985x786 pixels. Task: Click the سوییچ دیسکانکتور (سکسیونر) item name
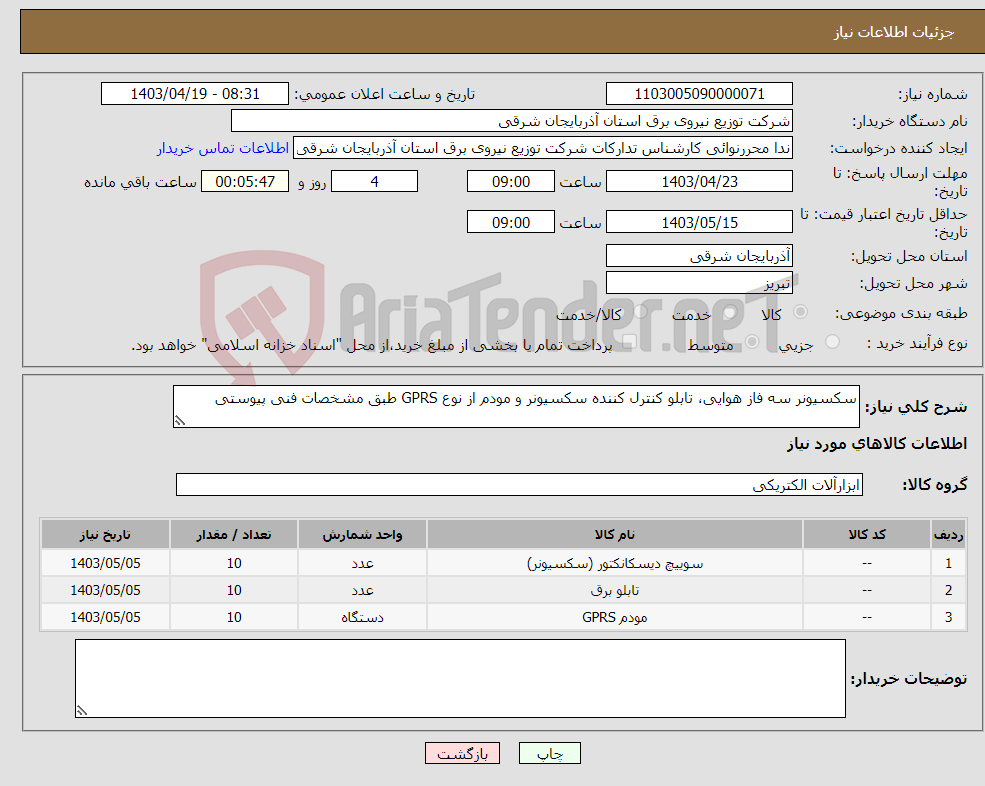tap(615, 564)
